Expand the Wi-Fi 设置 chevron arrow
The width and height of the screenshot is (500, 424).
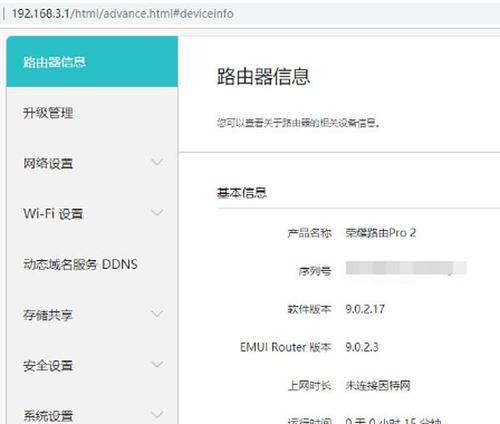tap(157, 213)
